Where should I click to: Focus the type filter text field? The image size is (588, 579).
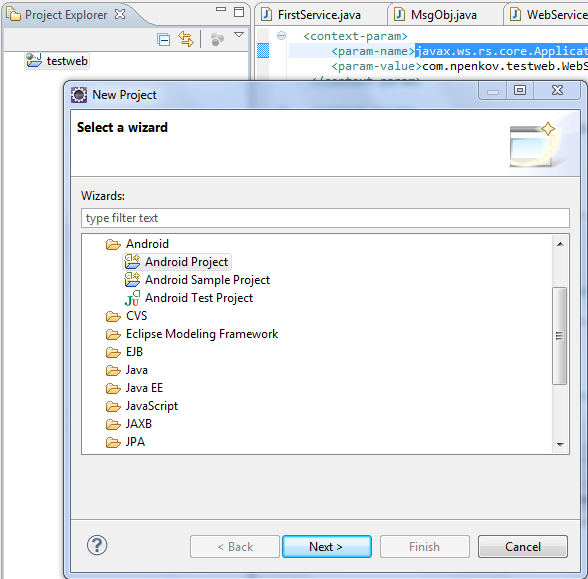coord(325,218)
